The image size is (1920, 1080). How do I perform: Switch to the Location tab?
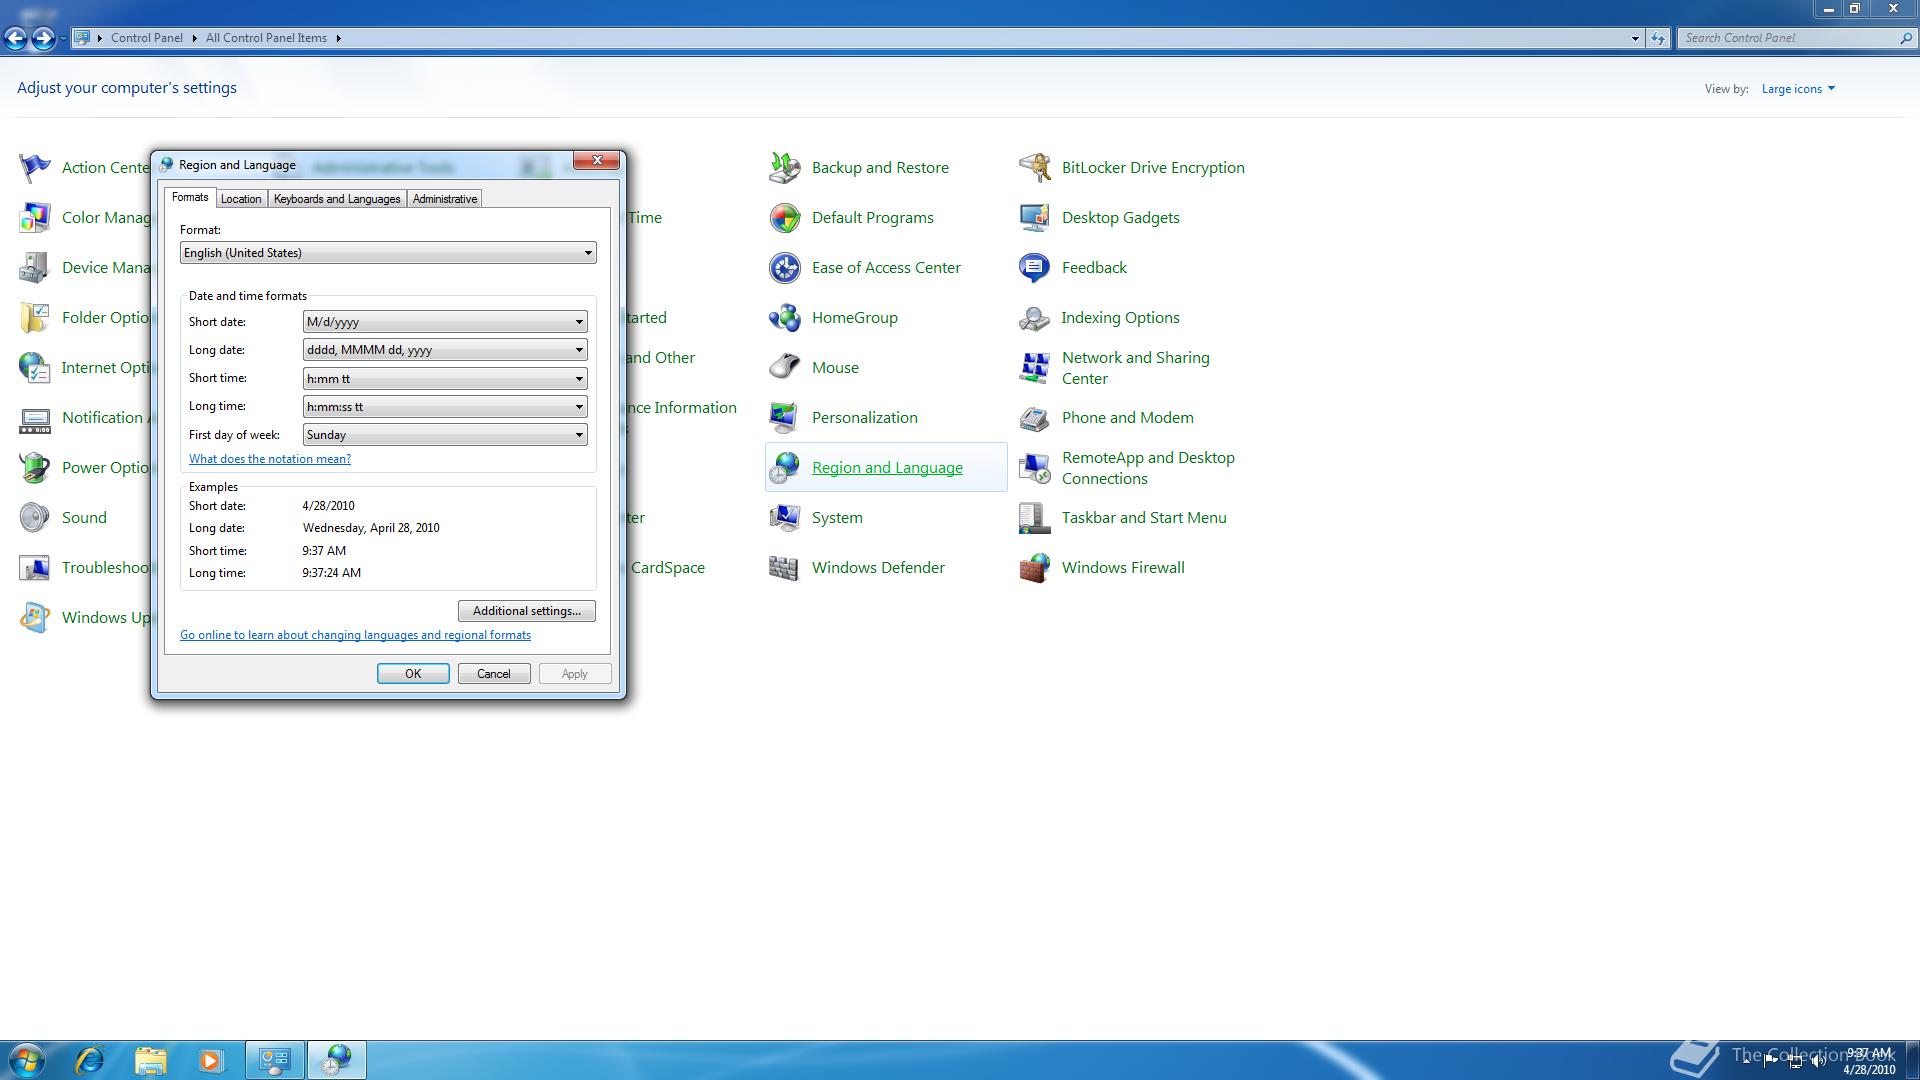[241, 199]
